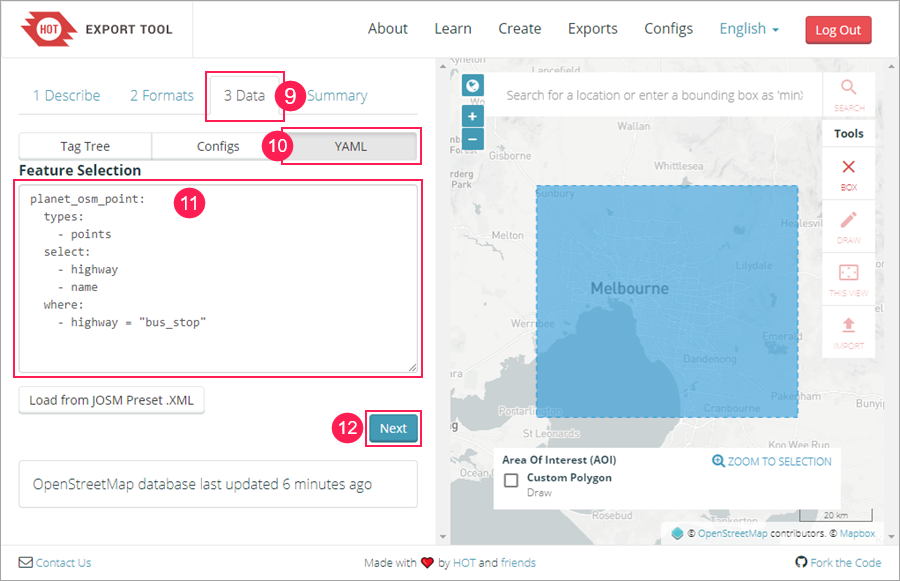Click the map globe locate icon
Image resolution: width=900 pixels, height=581 pixels.
[x=472, y=86]
